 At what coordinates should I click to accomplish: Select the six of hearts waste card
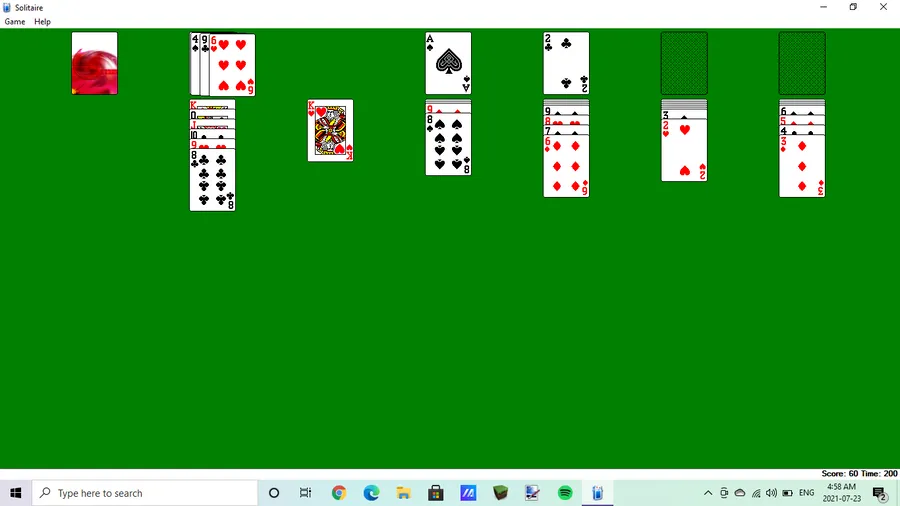coord(232,64)
